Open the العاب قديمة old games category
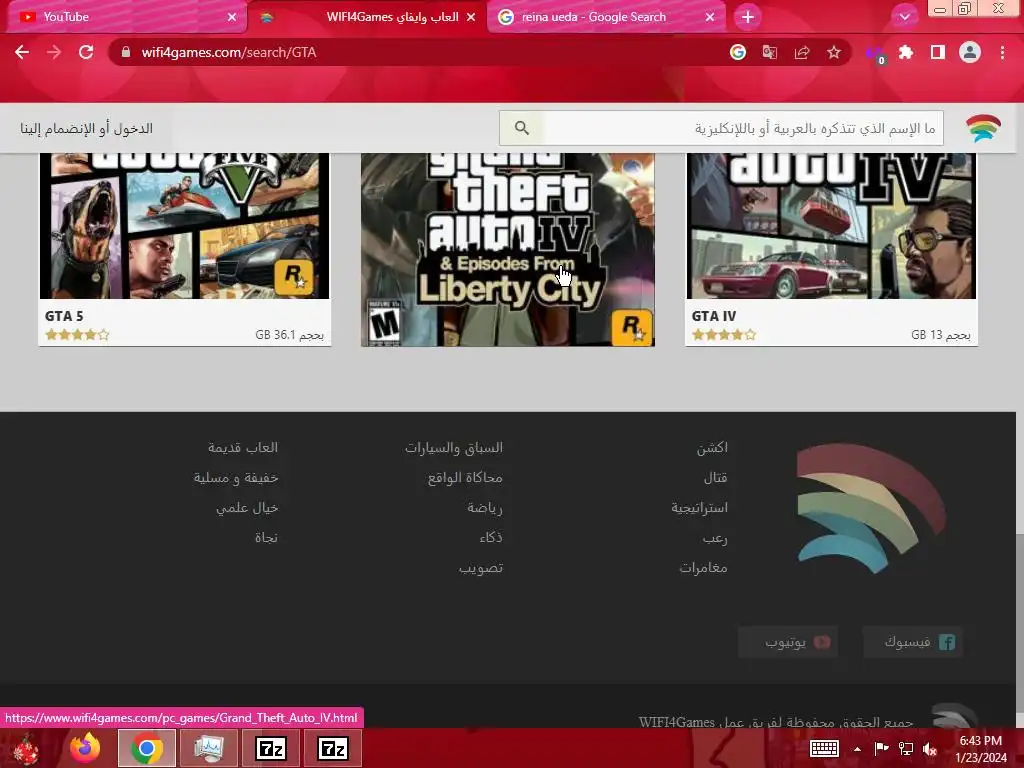The width and height of the screenshot is (1024, 768). point(243,447)
